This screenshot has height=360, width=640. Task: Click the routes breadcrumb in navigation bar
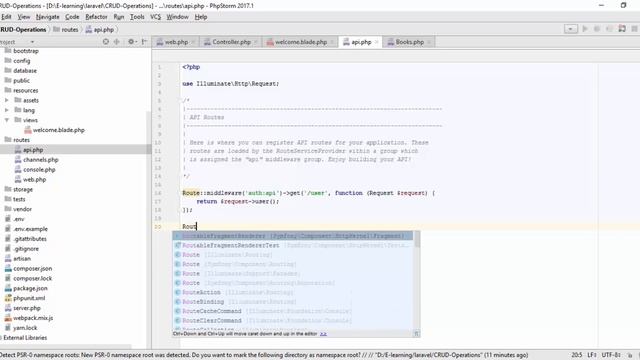(x=66, y=29)
